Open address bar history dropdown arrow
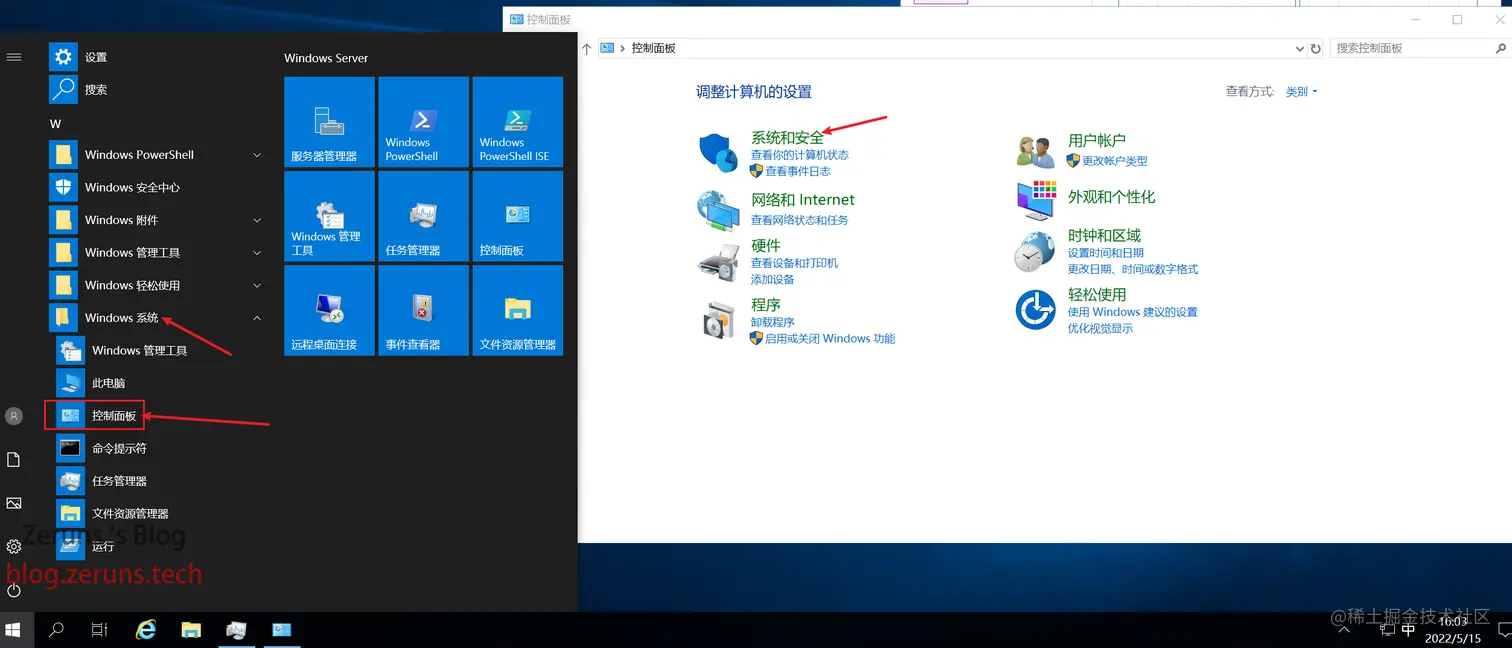The height and width of the screenshot is (648, 1512). (1299, 48)
